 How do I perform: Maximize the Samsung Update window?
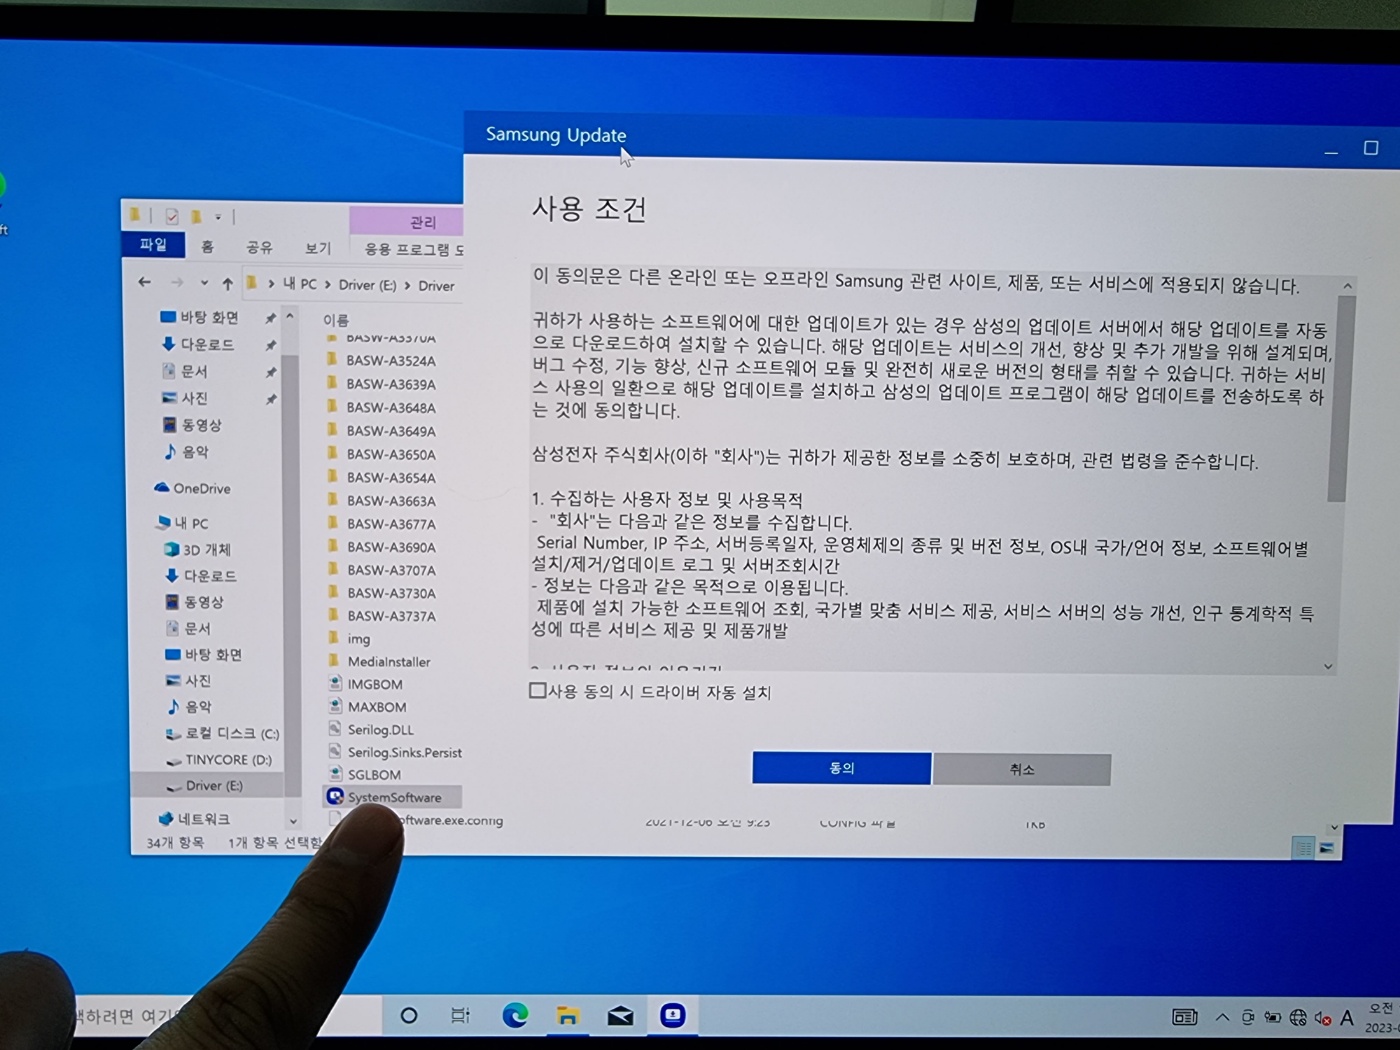(x=1371, y=148)
